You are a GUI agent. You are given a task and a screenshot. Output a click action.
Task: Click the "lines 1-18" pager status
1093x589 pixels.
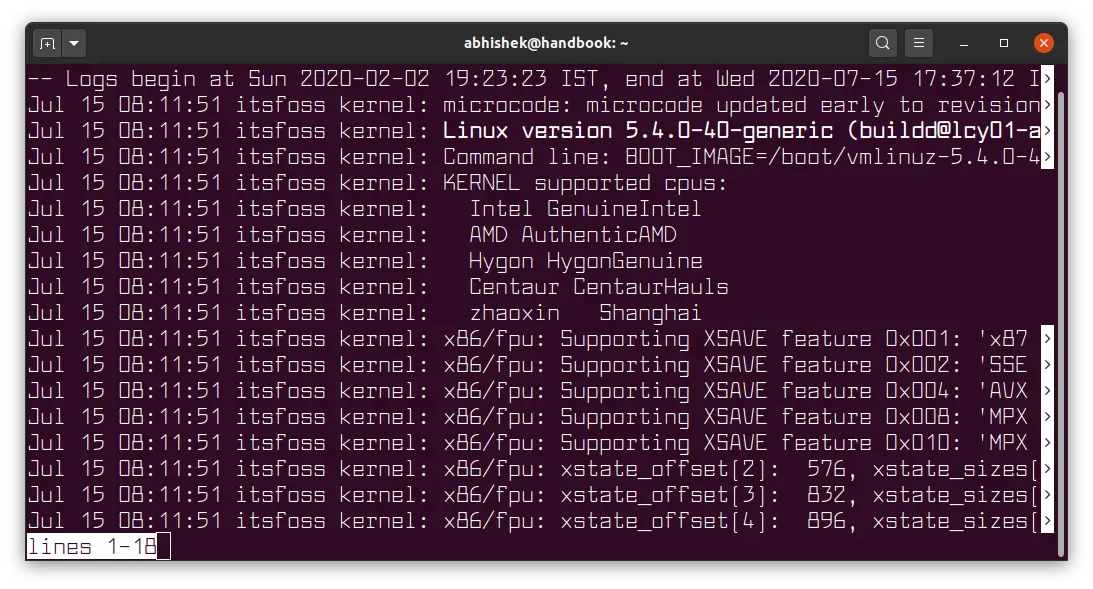coord(91,546)
